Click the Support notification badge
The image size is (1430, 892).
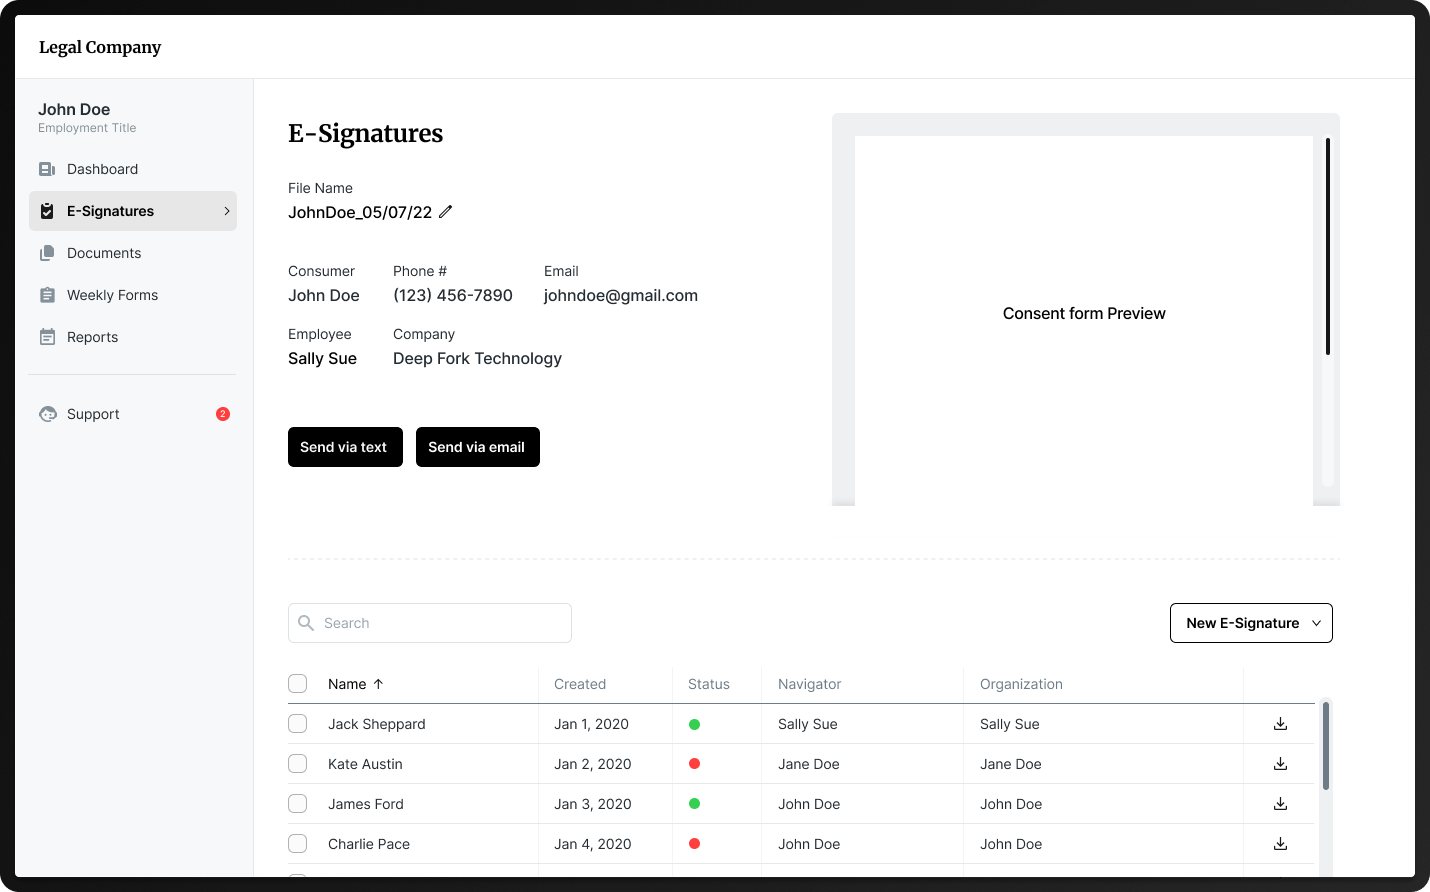(x=223, y=414)
